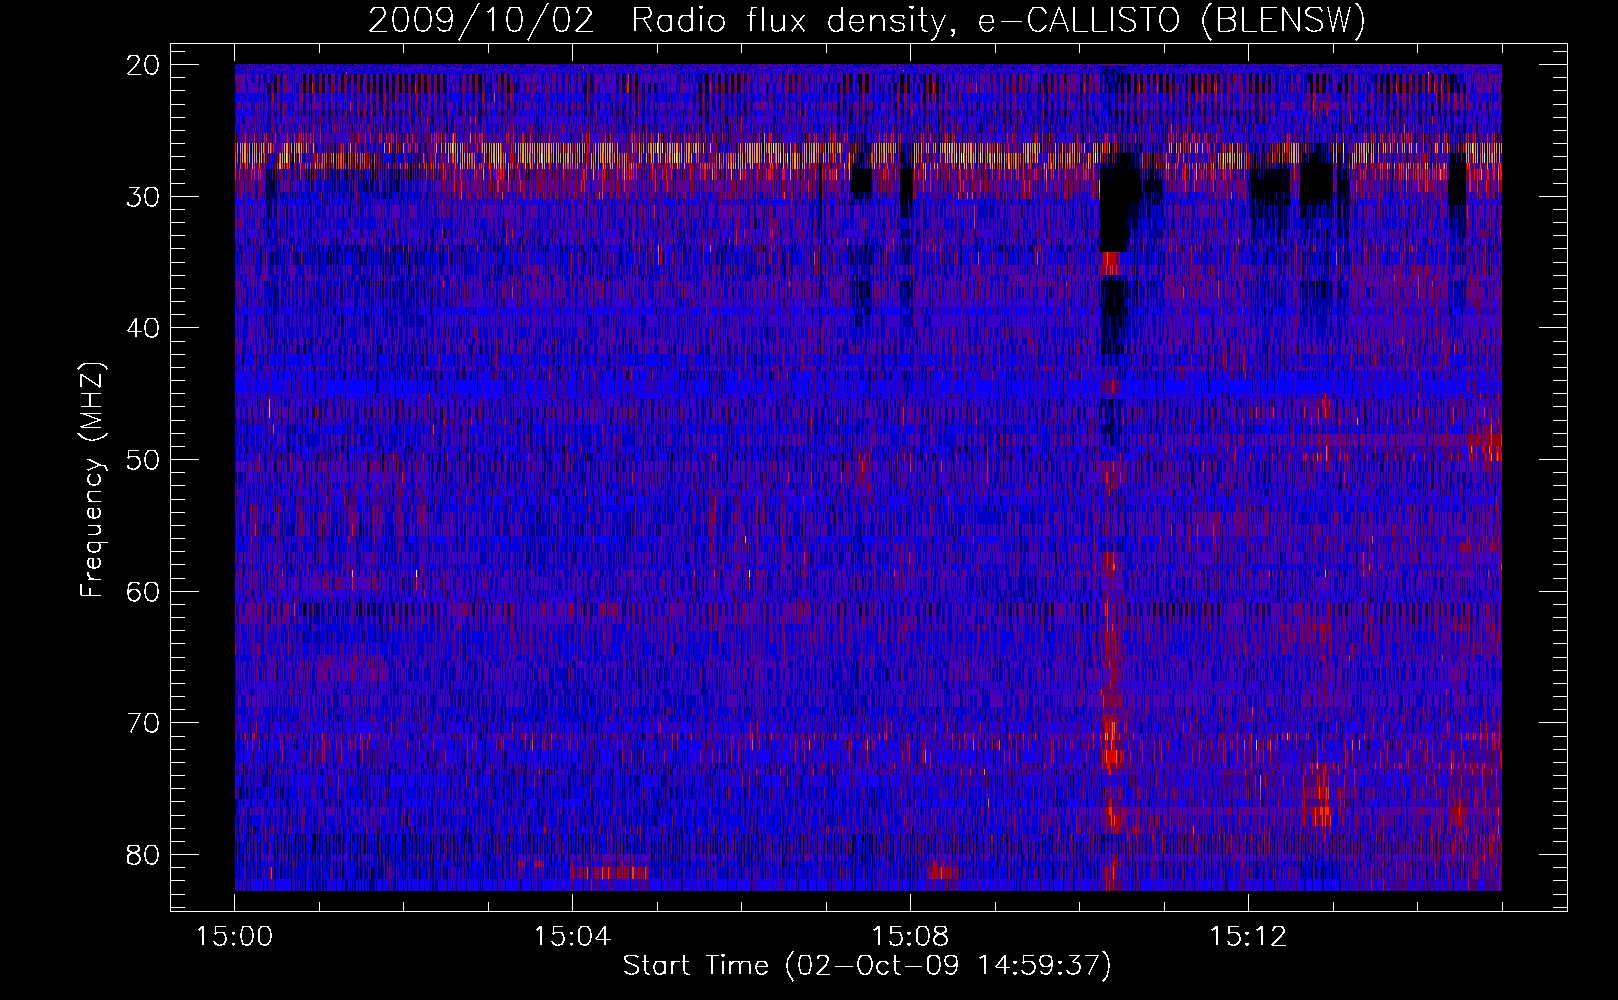Image resolution: width=1618 pixels, height=1000 pixels.
Task: Select the 15:04 time tick label
Action: tap(572, 937)
